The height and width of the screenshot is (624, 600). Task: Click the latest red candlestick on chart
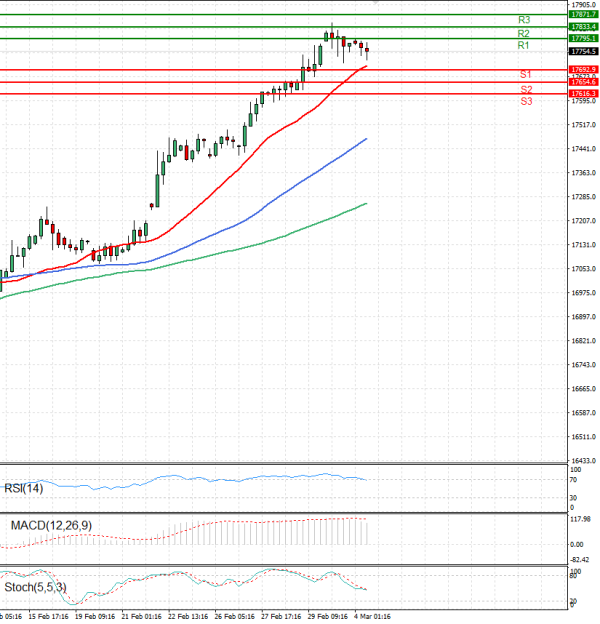click(x=367, y=50)
